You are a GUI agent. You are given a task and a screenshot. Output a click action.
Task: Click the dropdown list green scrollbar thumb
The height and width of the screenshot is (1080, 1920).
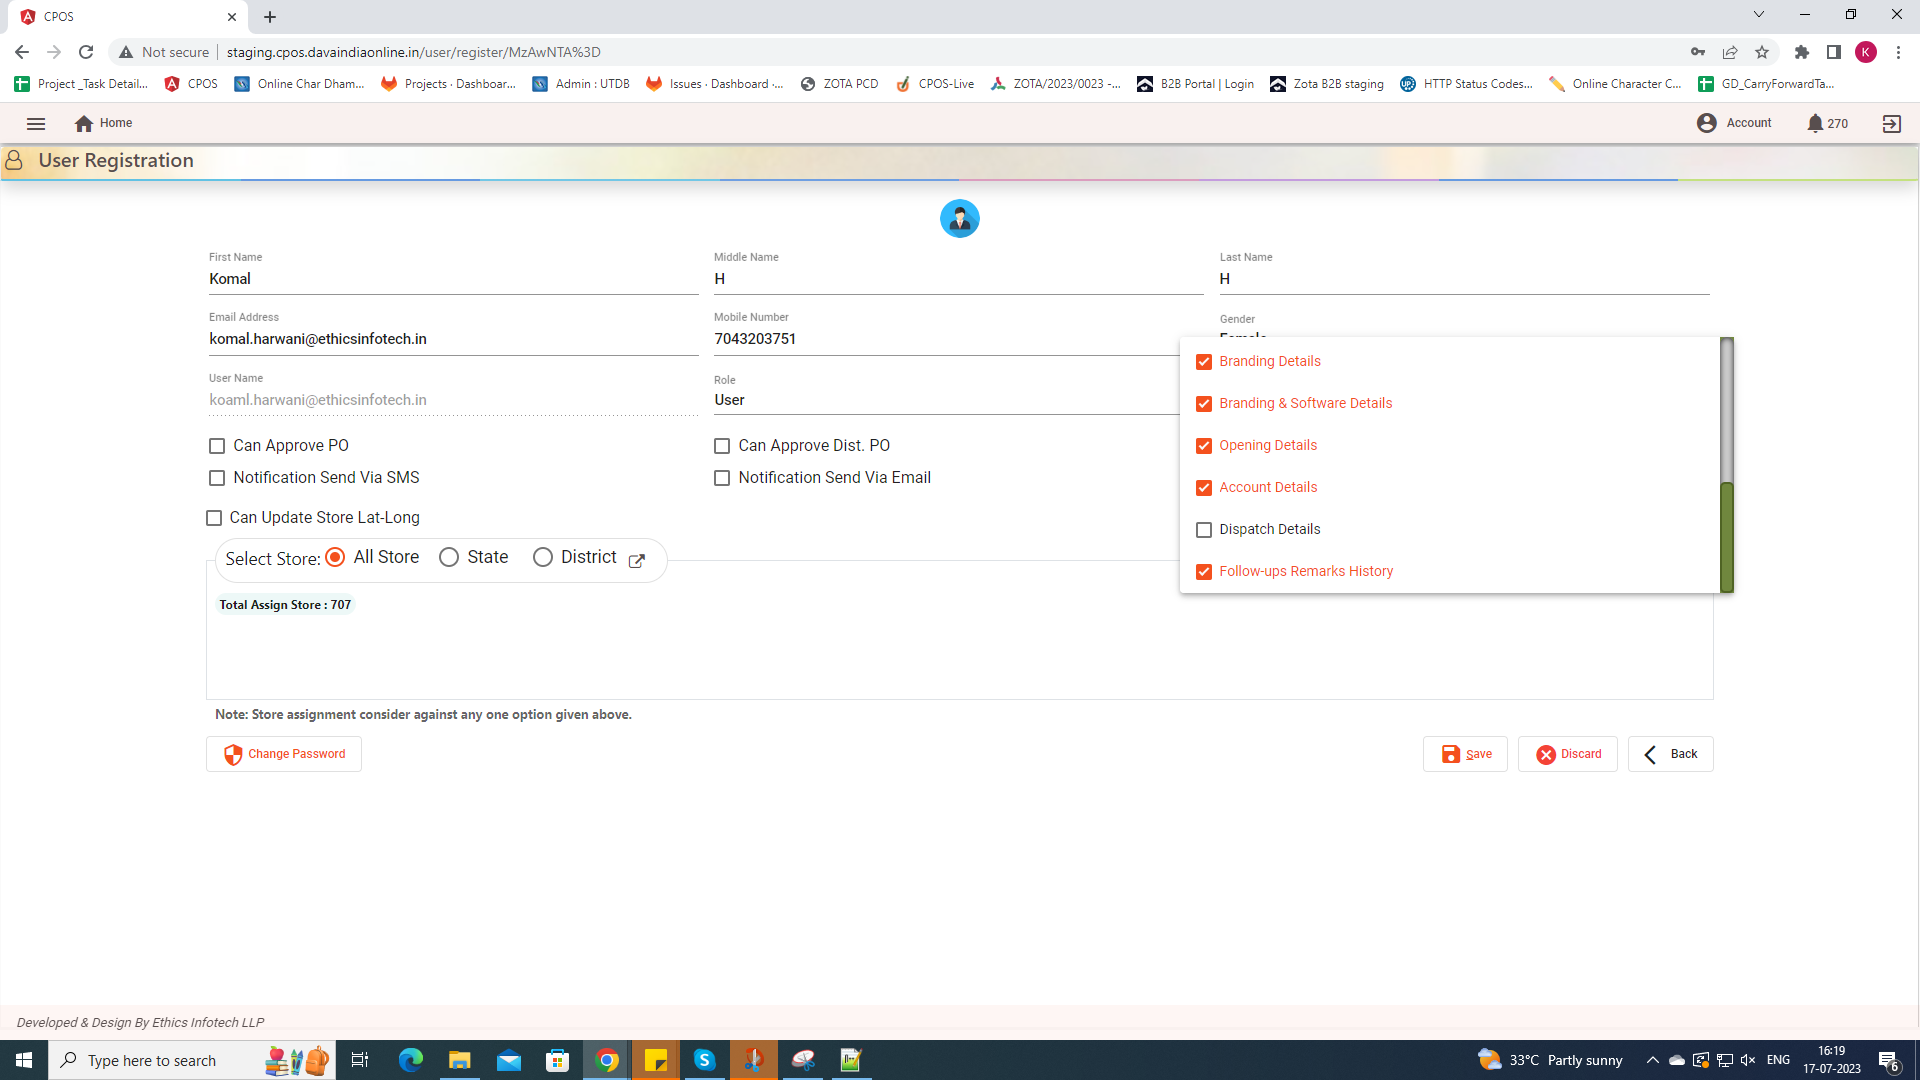(1726, 537)
